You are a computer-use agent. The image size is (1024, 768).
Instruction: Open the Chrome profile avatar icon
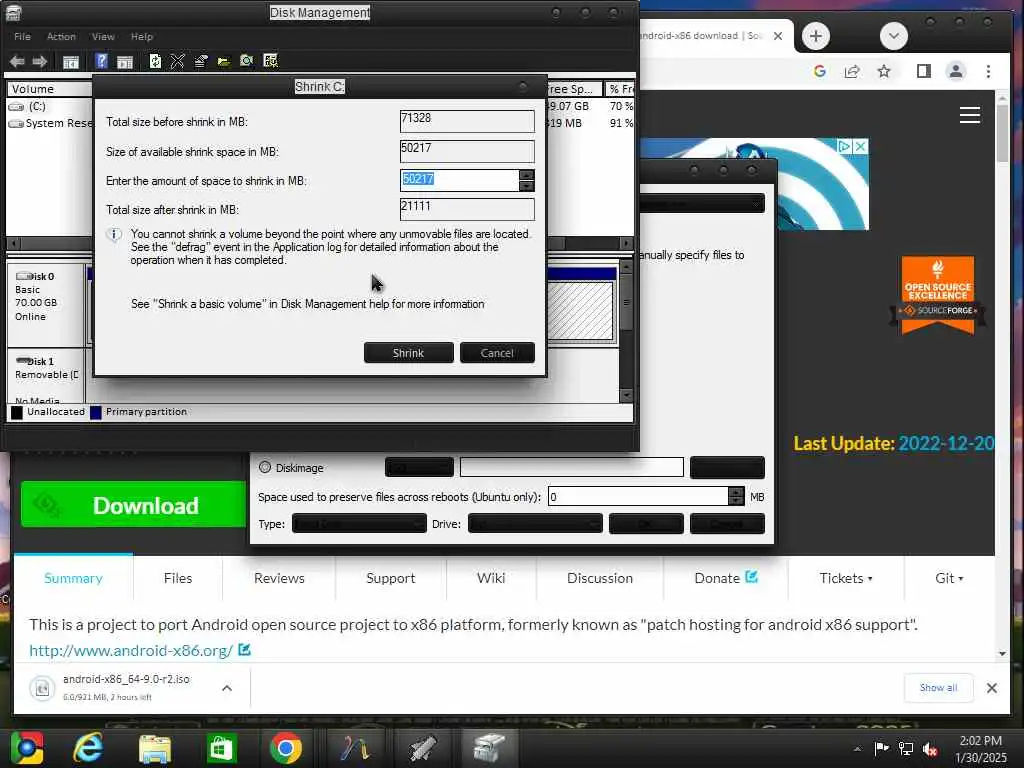[955, 71]
